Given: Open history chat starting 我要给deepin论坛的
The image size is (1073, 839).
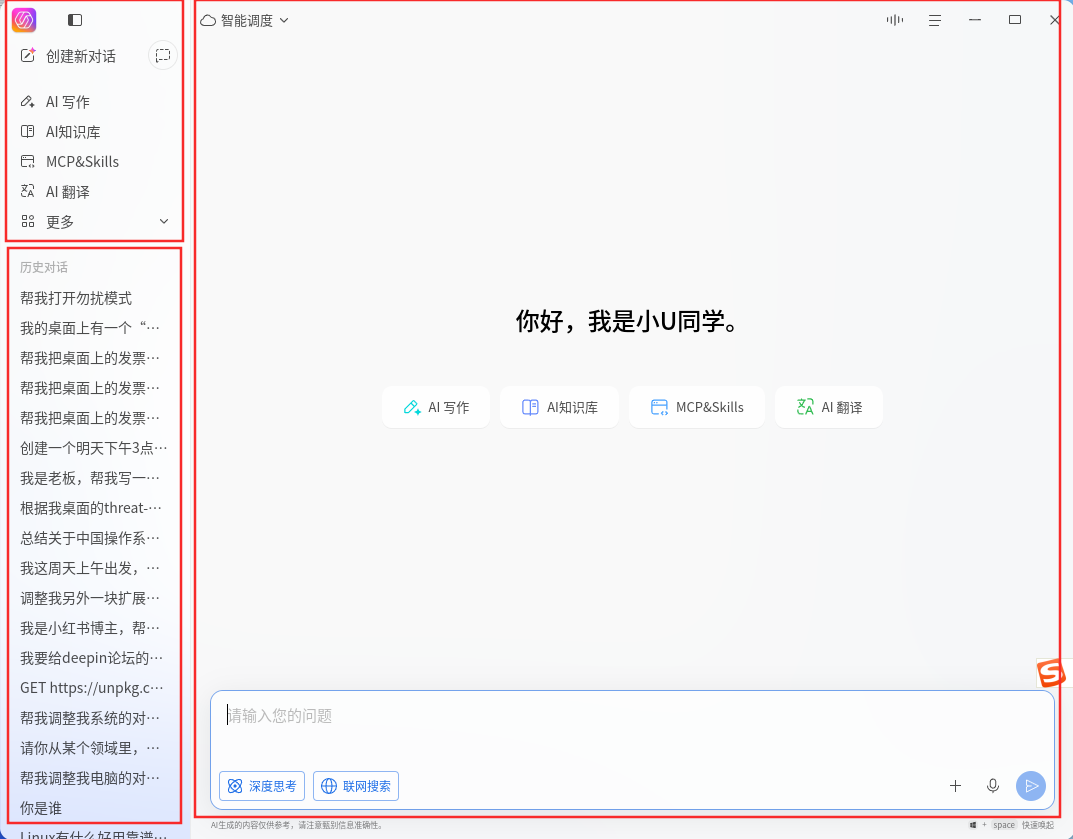Looking at the screenshot, I should [94, 658].
